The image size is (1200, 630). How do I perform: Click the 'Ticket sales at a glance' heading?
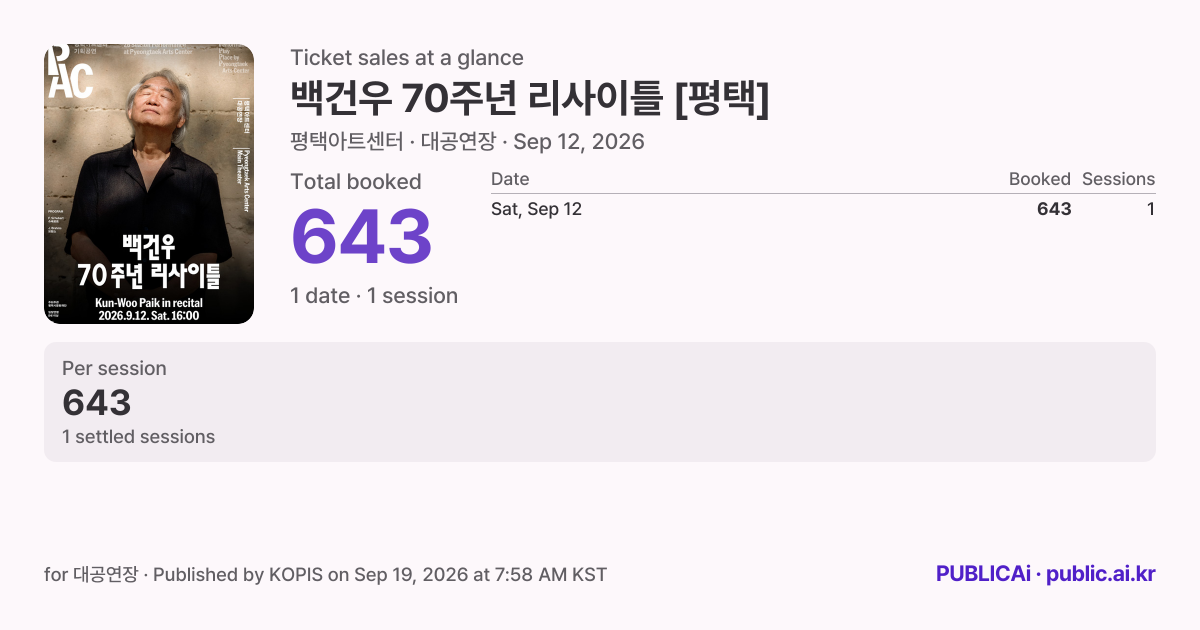click(x=407, y=58)
